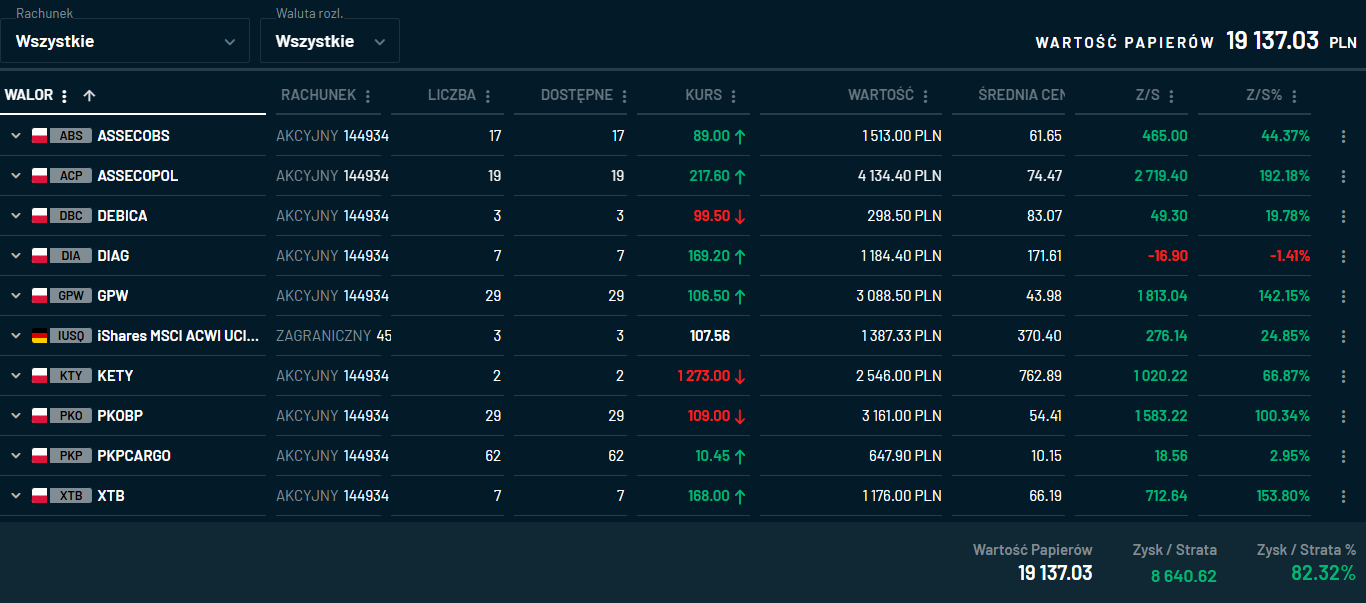Sort by the Z/S% column header

point(1264,96)
